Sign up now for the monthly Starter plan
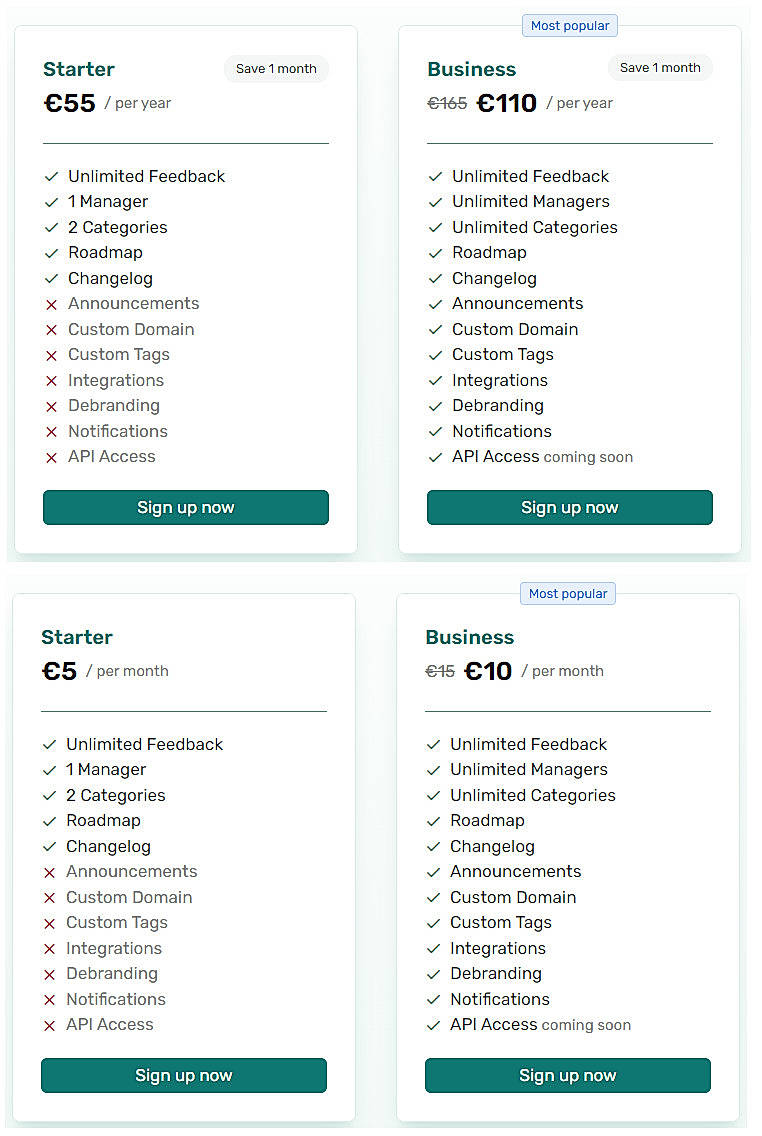 pos(183,1075)
